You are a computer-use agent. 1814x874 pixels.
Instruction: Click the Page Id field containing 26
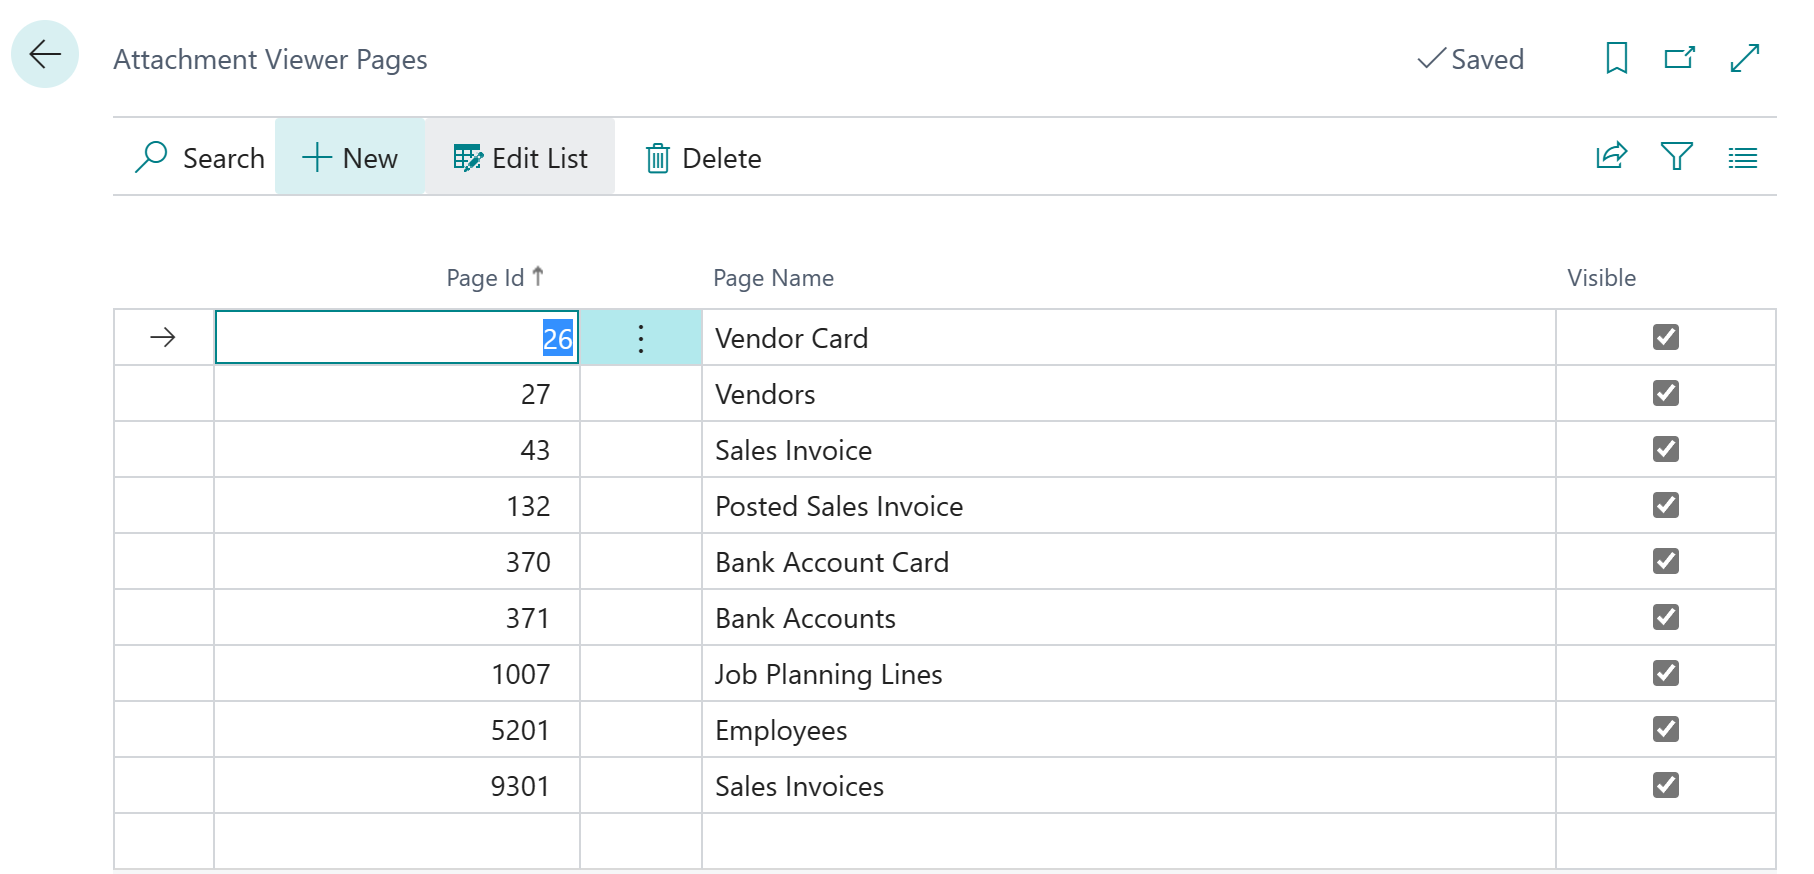(x=397, y=339)
